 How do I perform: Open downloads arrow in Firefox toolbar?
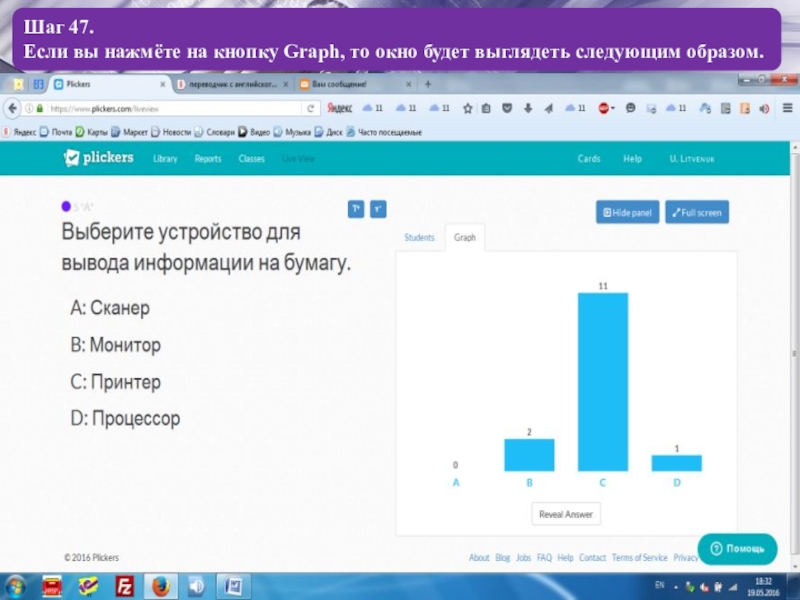(x=528, y=108)
